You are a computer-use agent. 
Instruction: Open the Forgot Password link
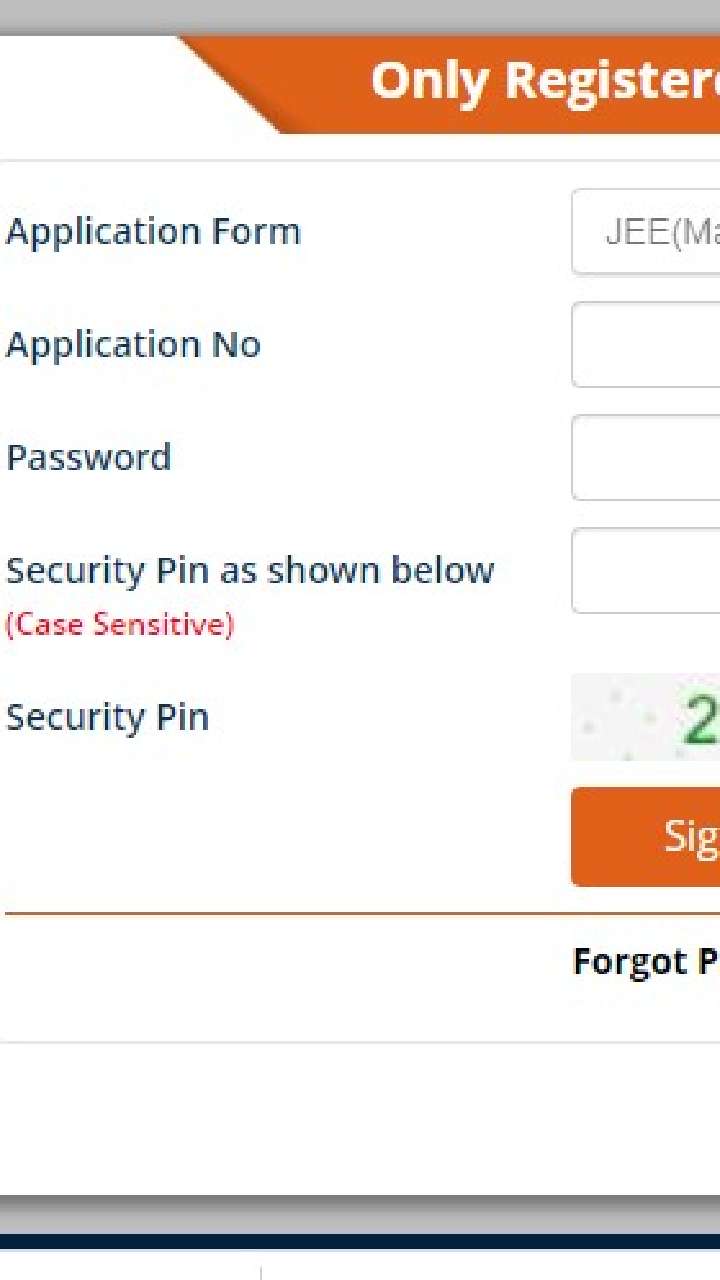pyautogui.click(x=646, y=962)
